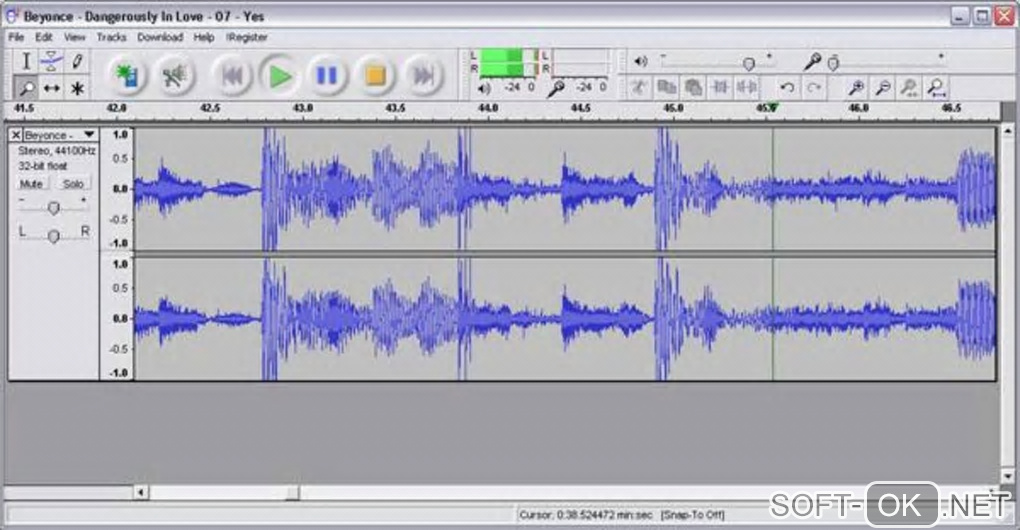
Task: Click the input volume microphone icon
Action: (x=812, y=62)
